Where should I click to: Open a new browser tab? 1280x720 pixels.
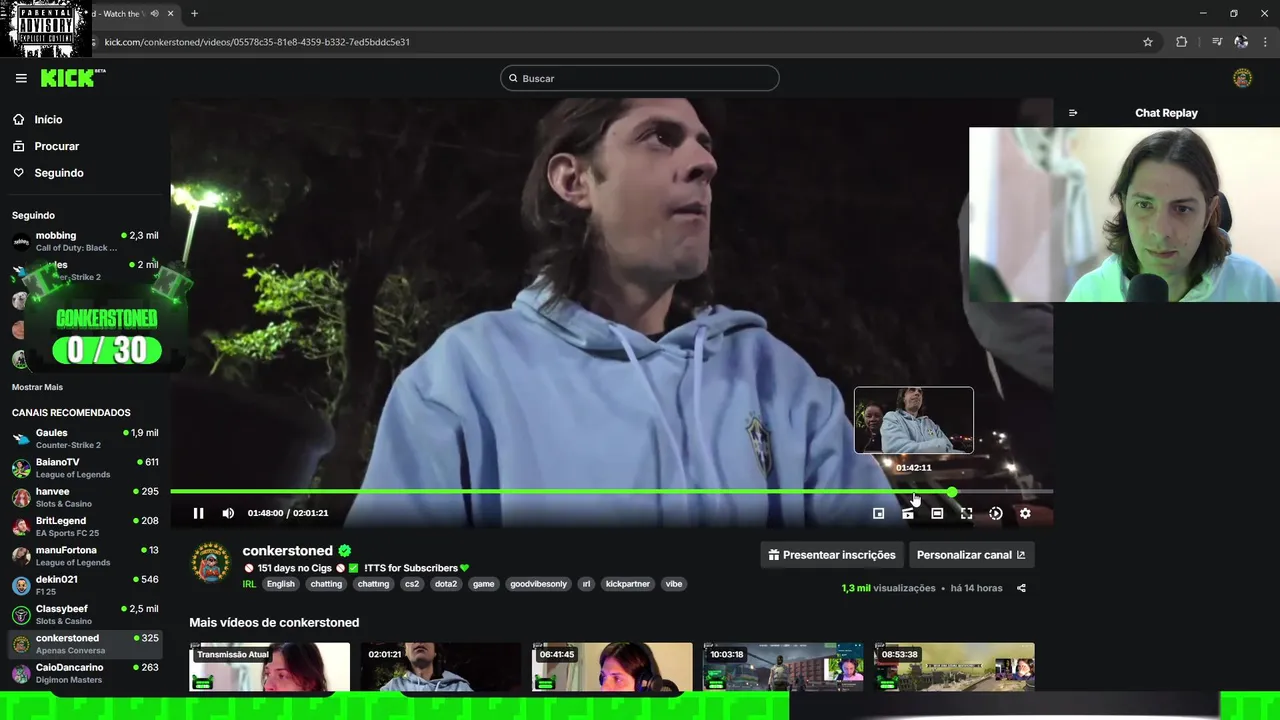[x=194, y=14]
